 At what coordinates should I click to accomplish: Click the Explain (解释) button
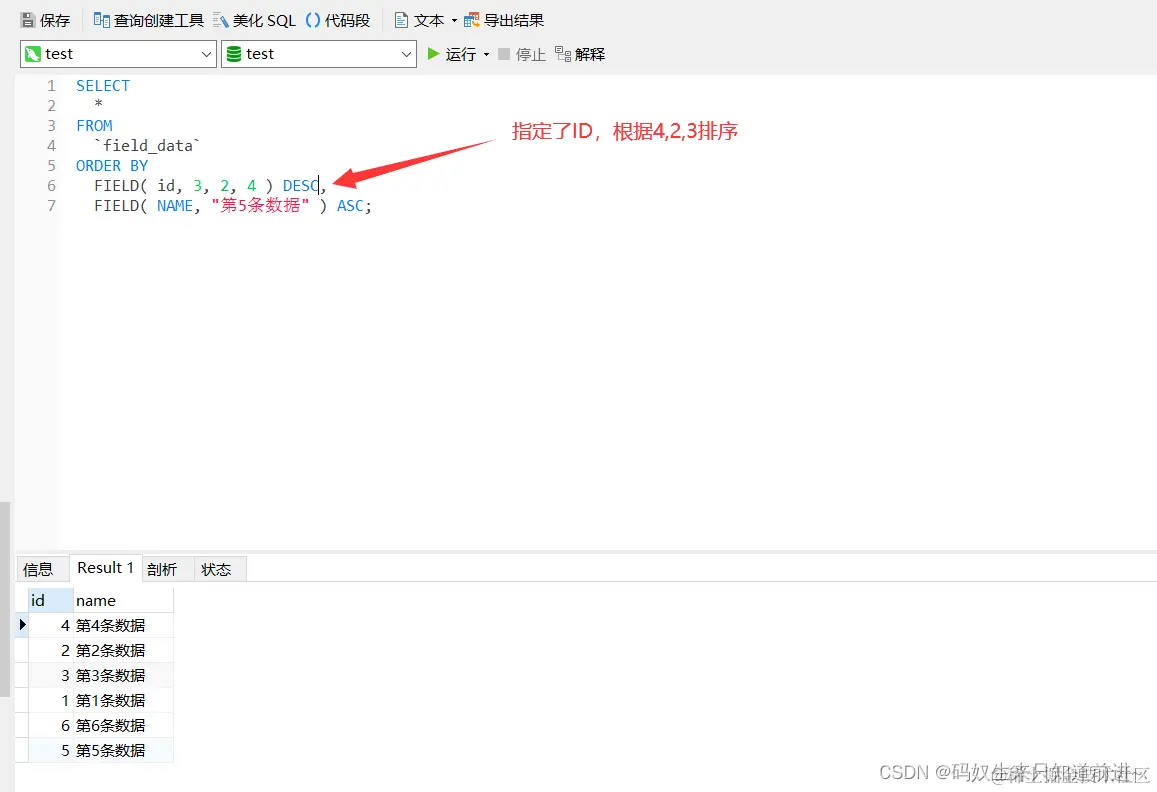[580, 54]
